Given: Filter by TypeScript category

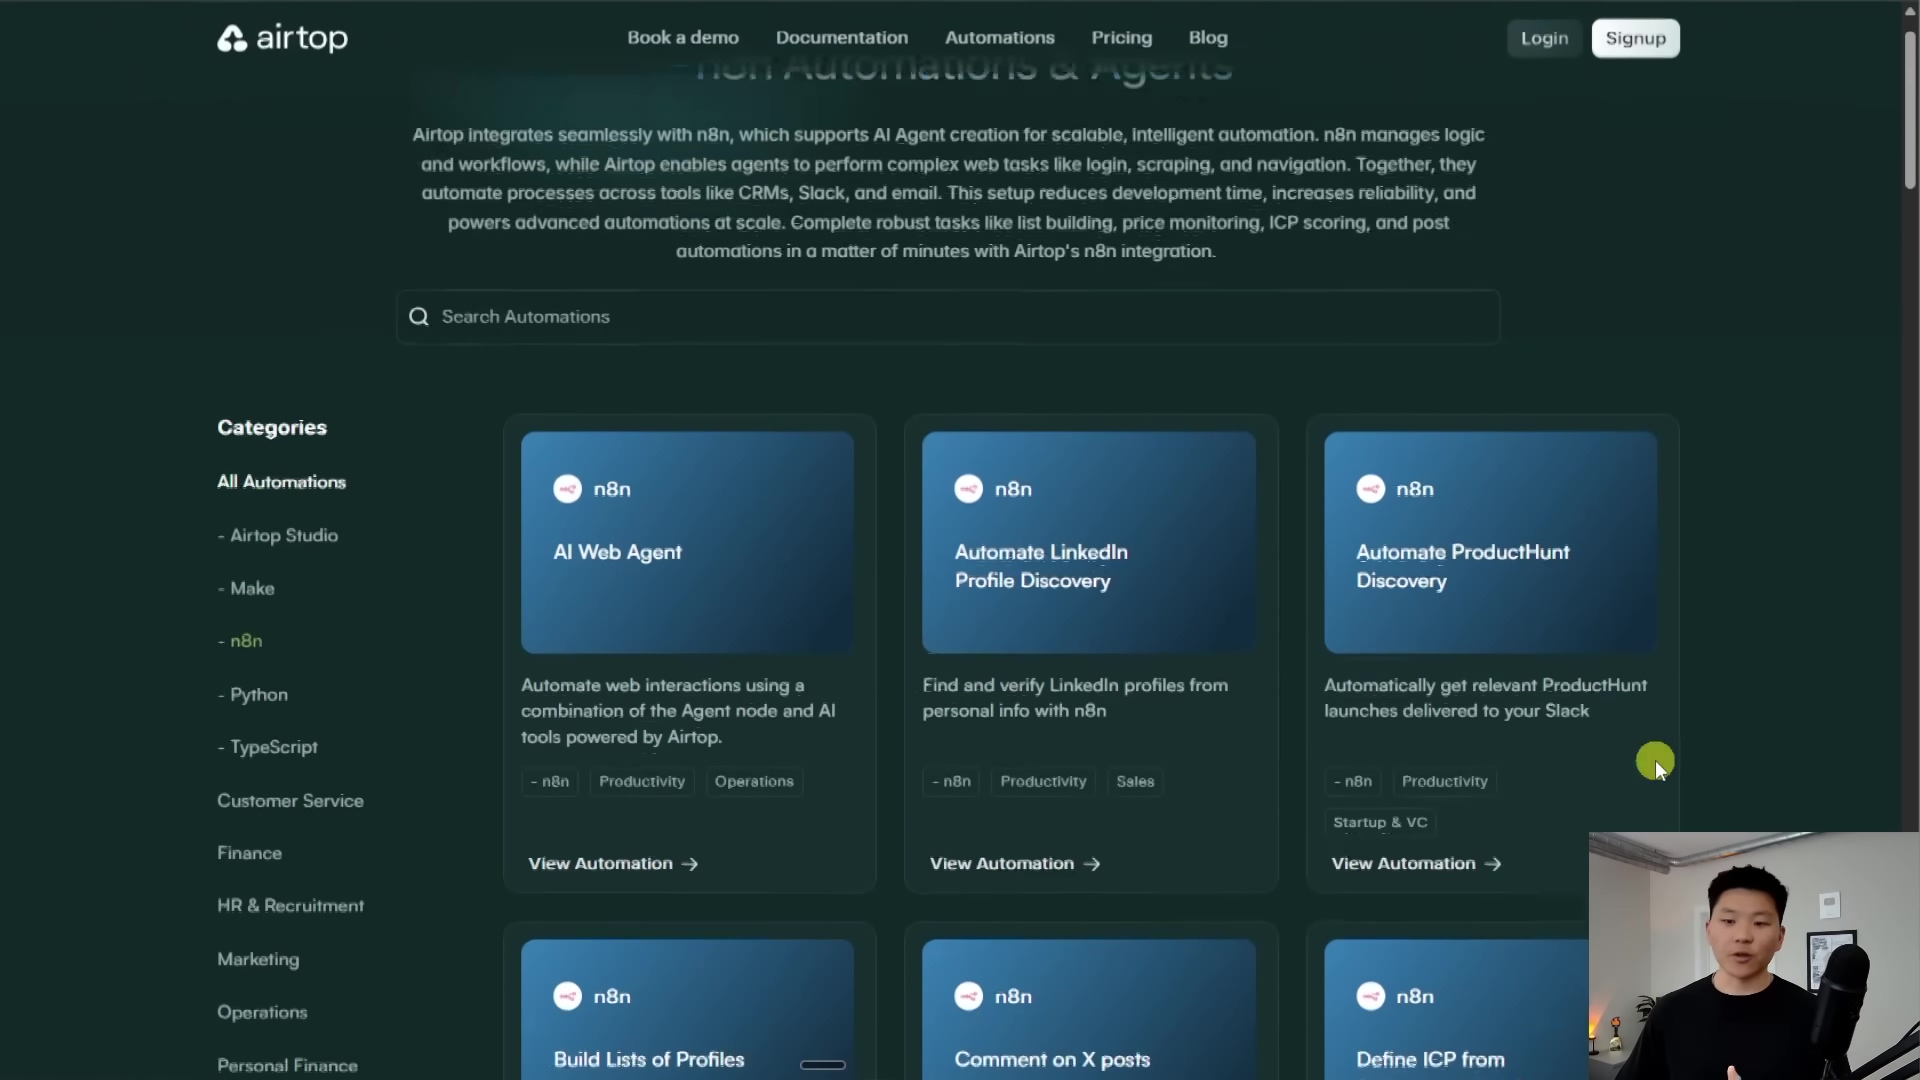Looking at the screenshot, I should [x=268, y=747].
